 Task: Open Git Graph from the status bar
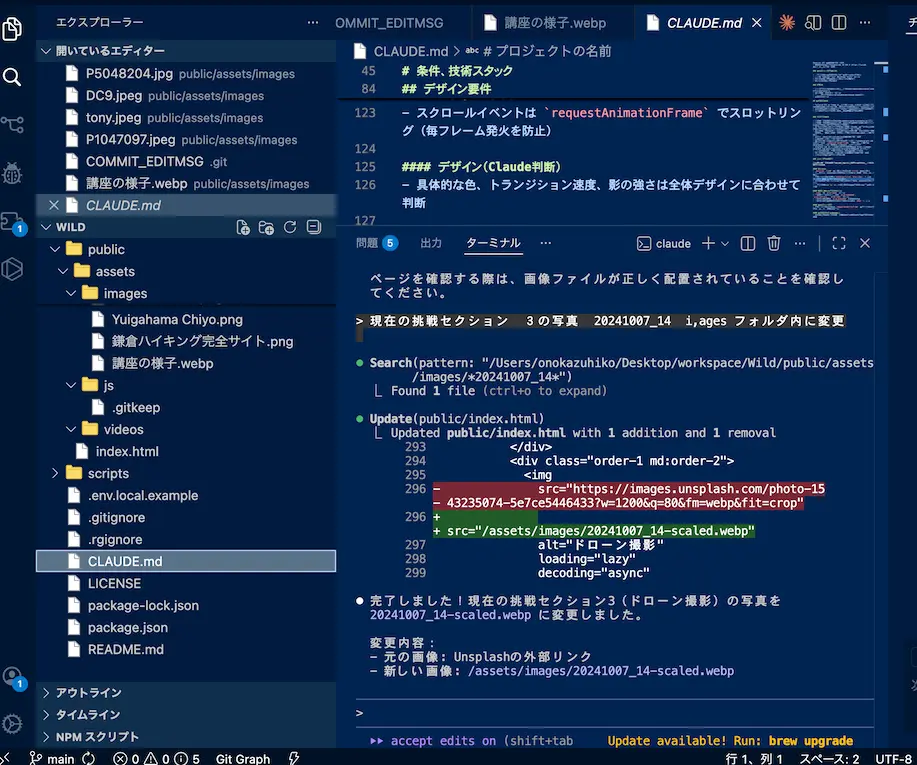(x=242, y=758)
